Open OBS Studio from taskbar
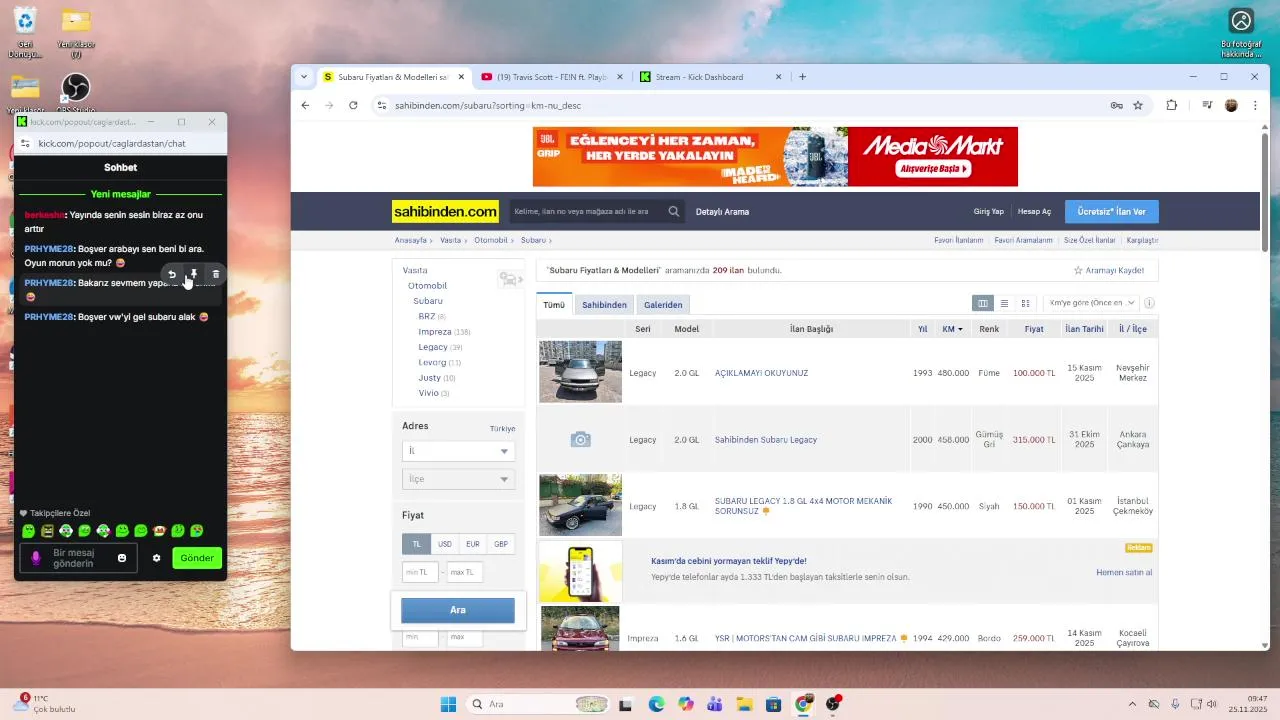1280x720 pixels. tap(834, 704)
